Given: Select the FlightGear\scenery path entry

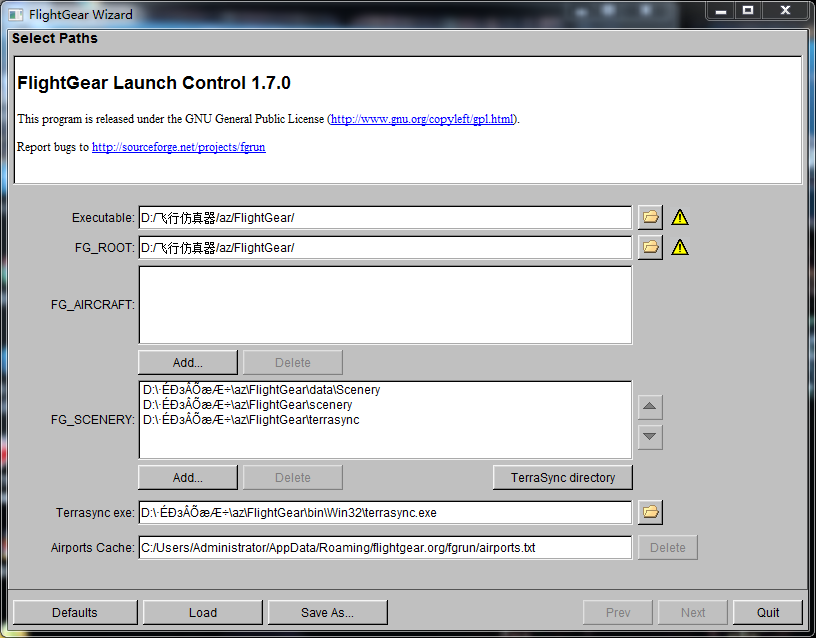Looking at the screenshot, I should coord(247,405).
